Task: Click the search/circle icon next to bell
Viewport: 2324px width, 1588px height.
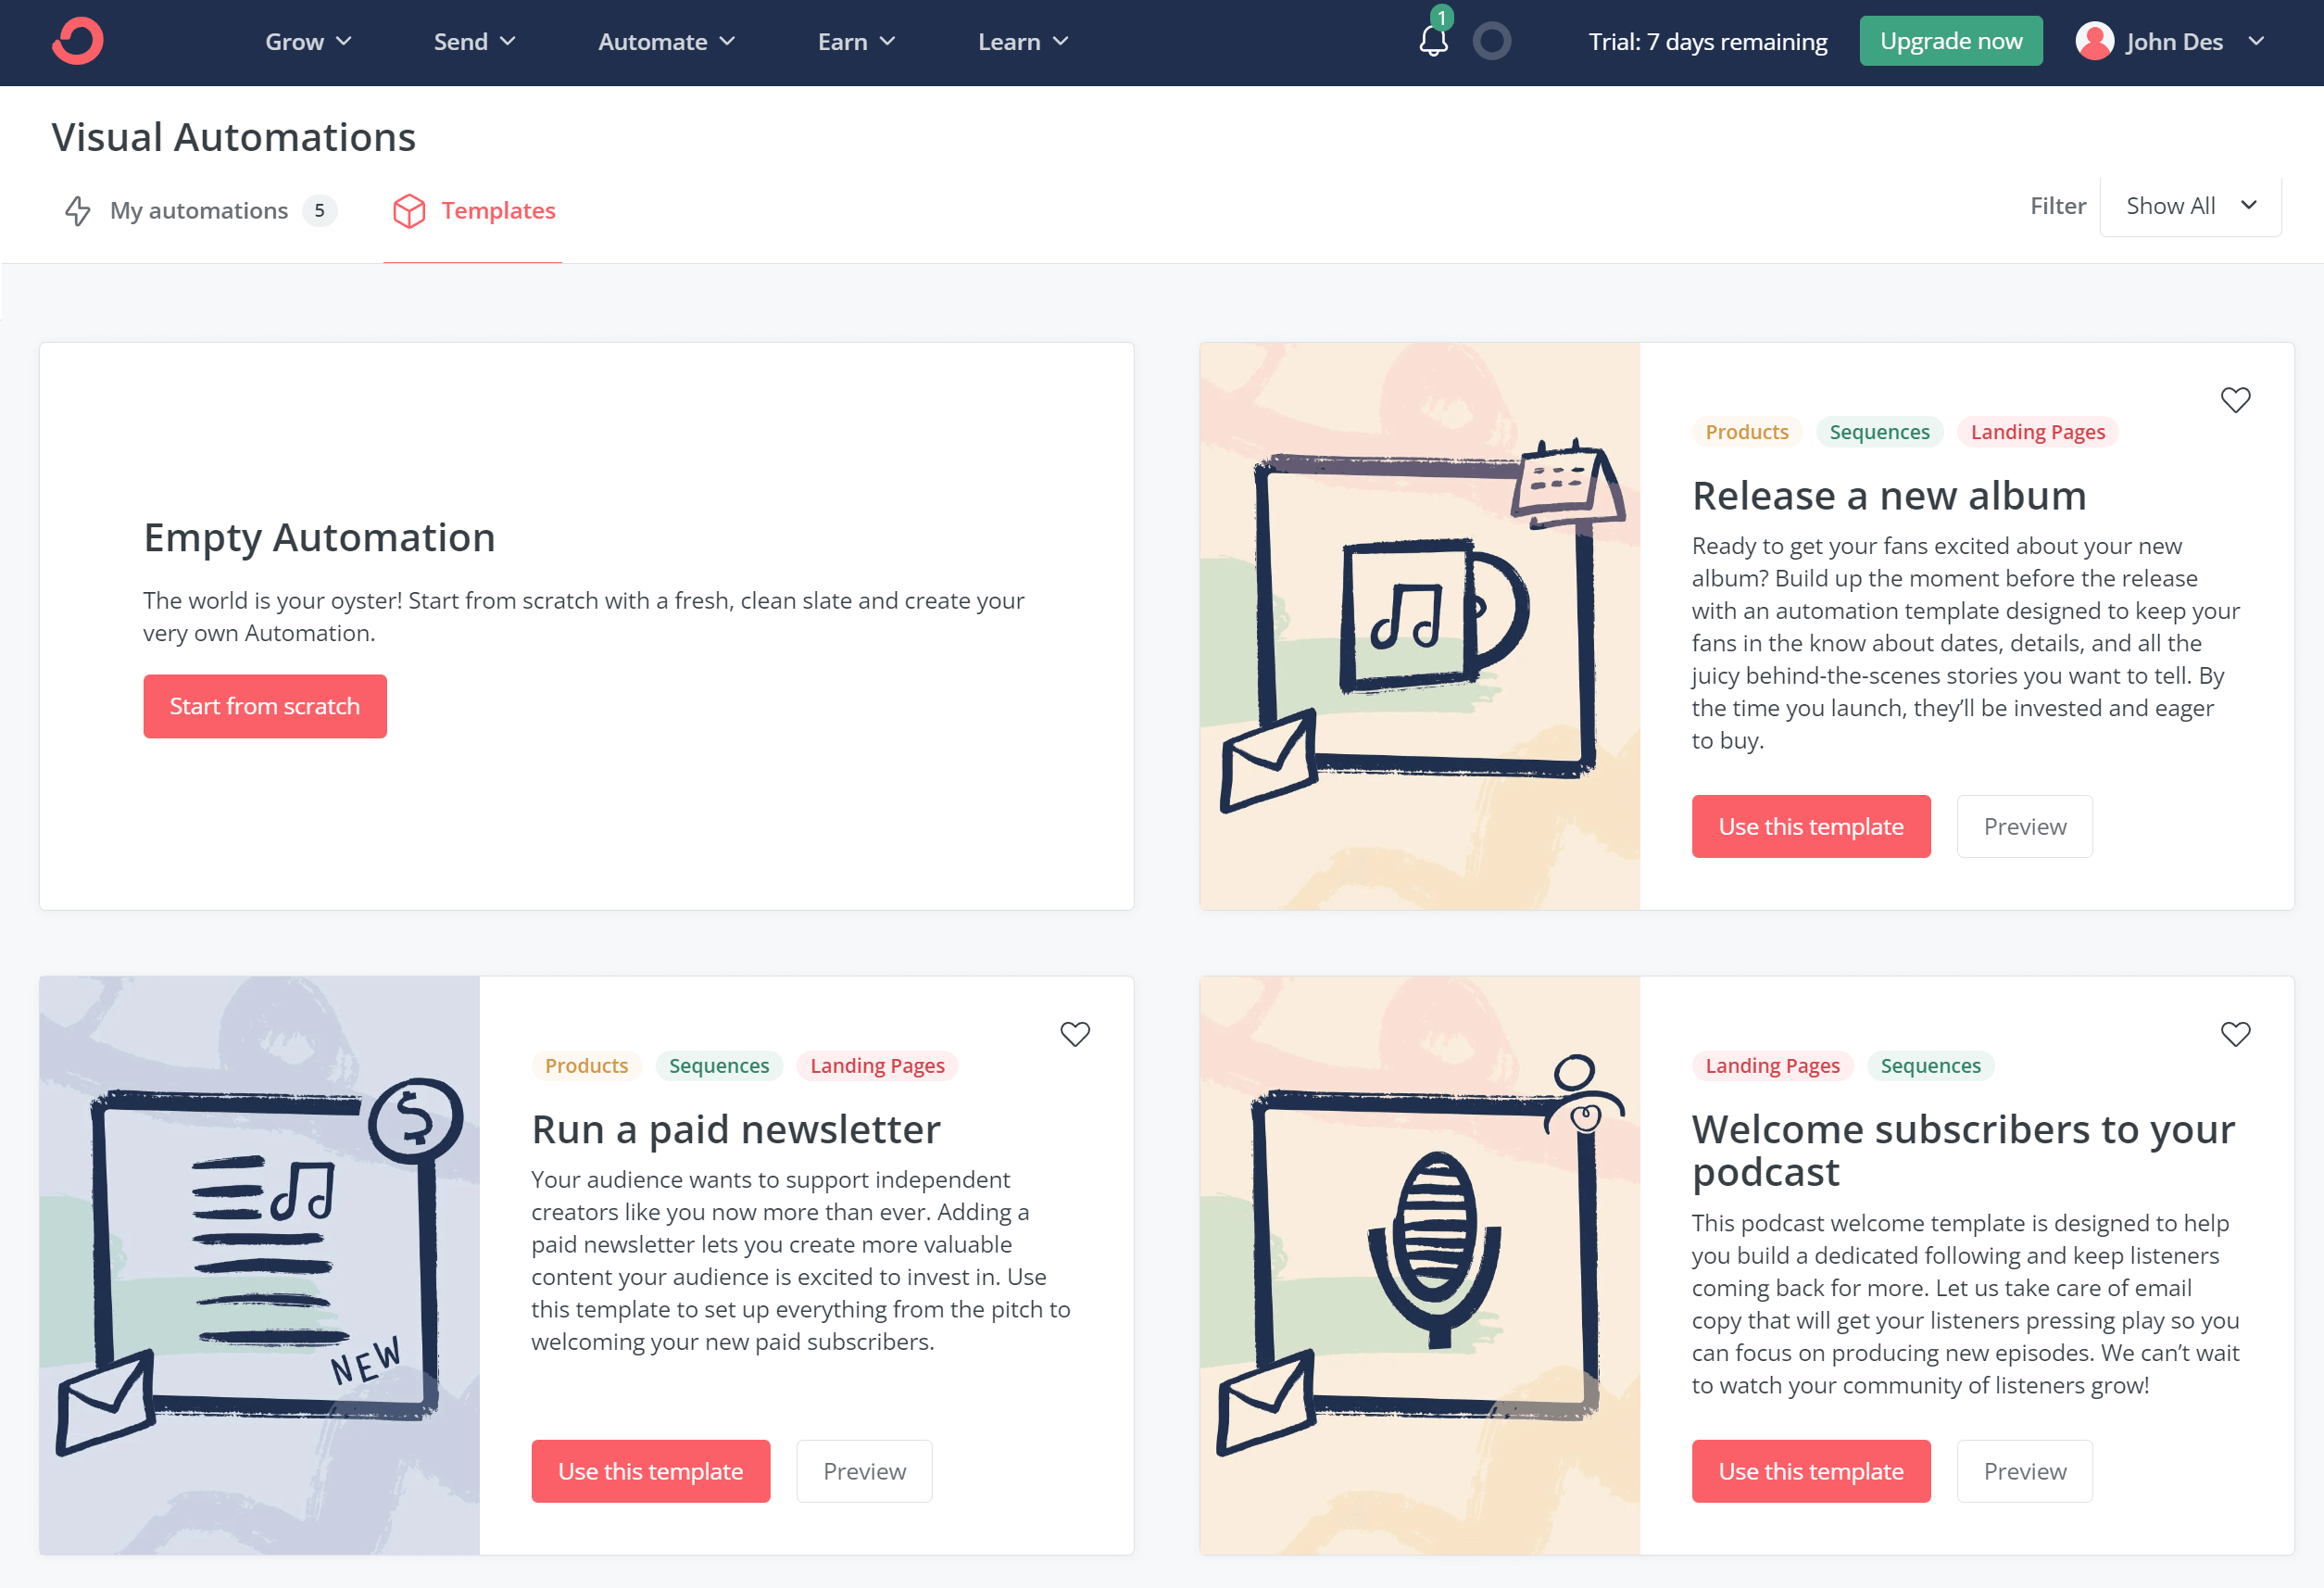Action: [1489, 39]
